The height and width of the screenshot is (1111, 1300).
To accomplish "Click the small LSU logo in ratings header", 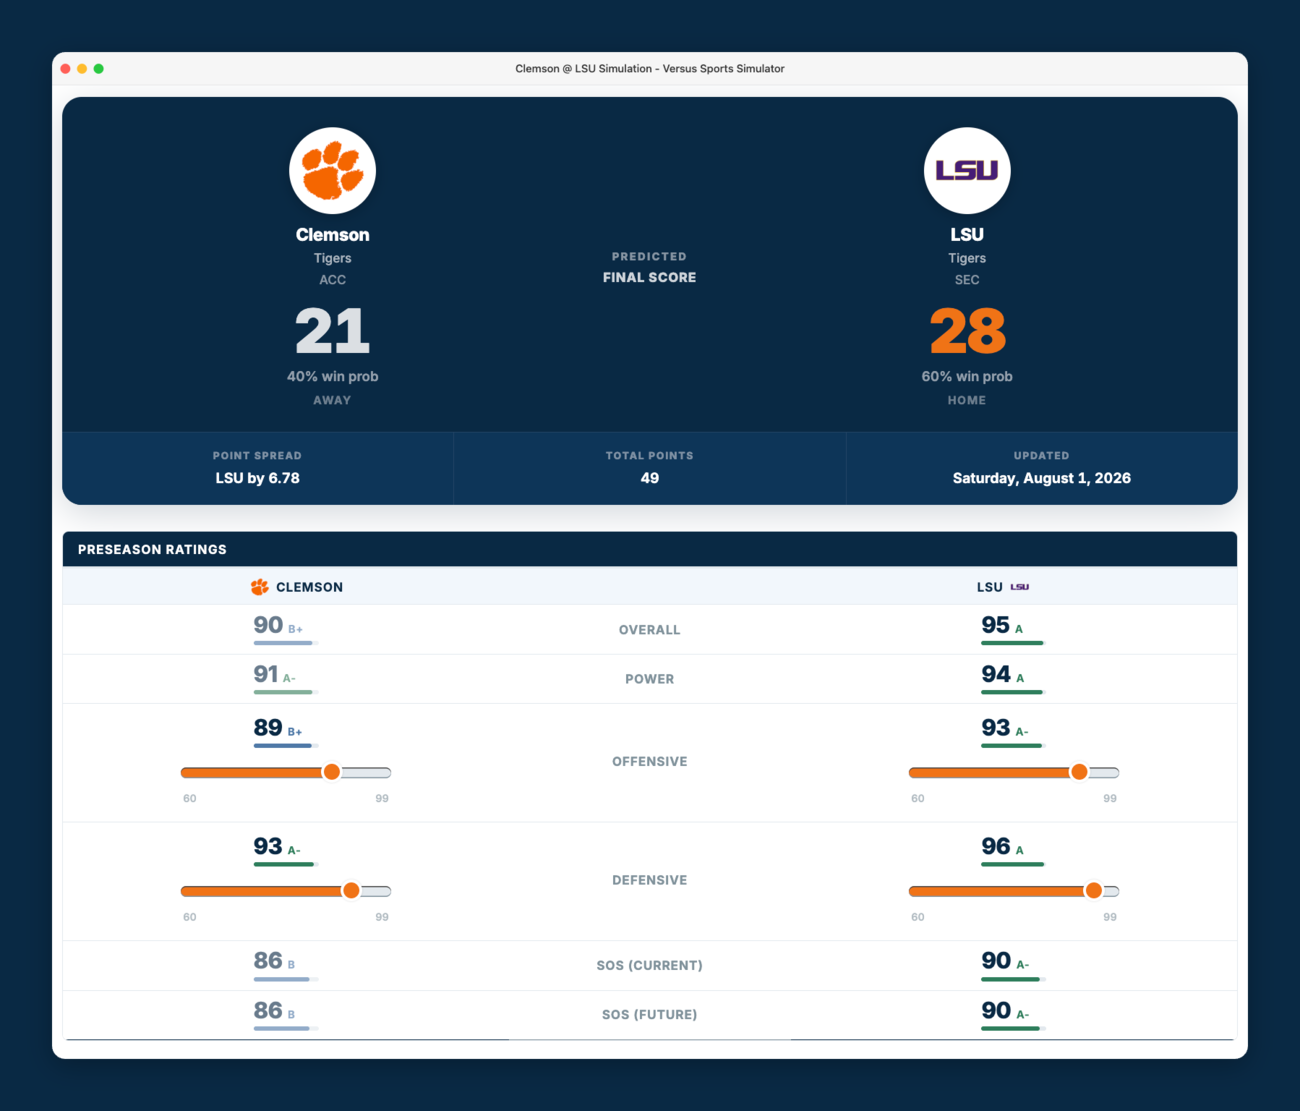I will point(1019,587).
